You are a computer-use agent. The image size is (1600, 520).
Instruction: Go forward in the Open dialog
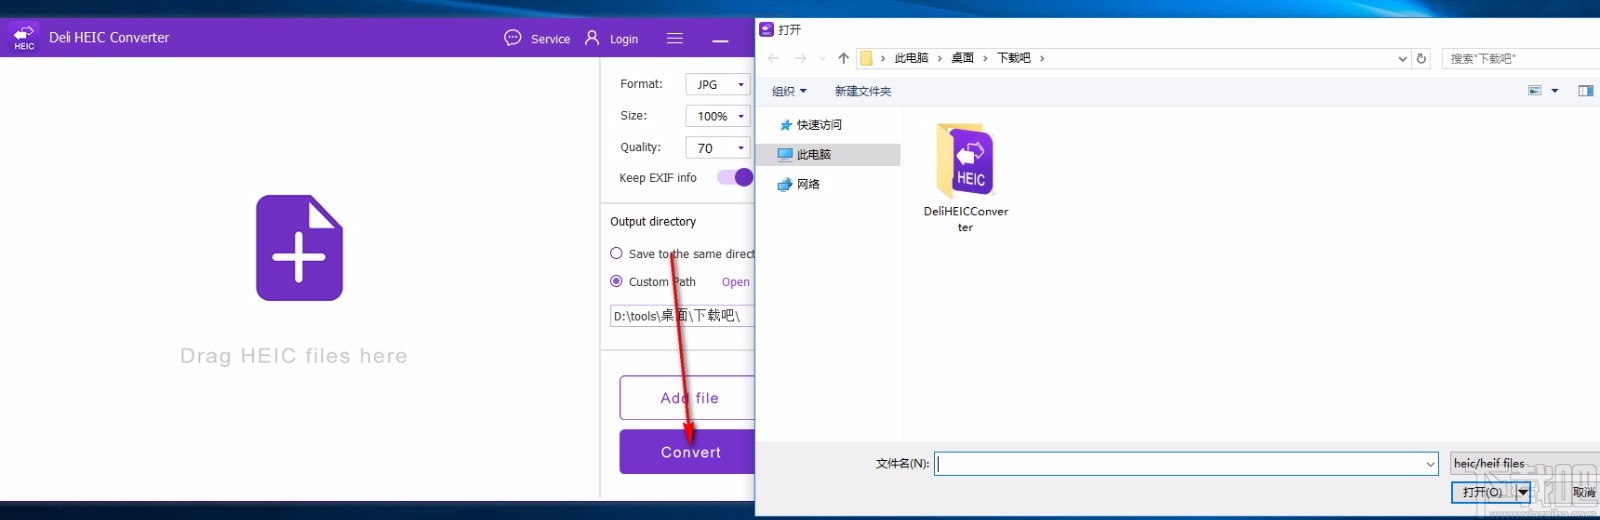pyautogui.click(x=800, y=58)
